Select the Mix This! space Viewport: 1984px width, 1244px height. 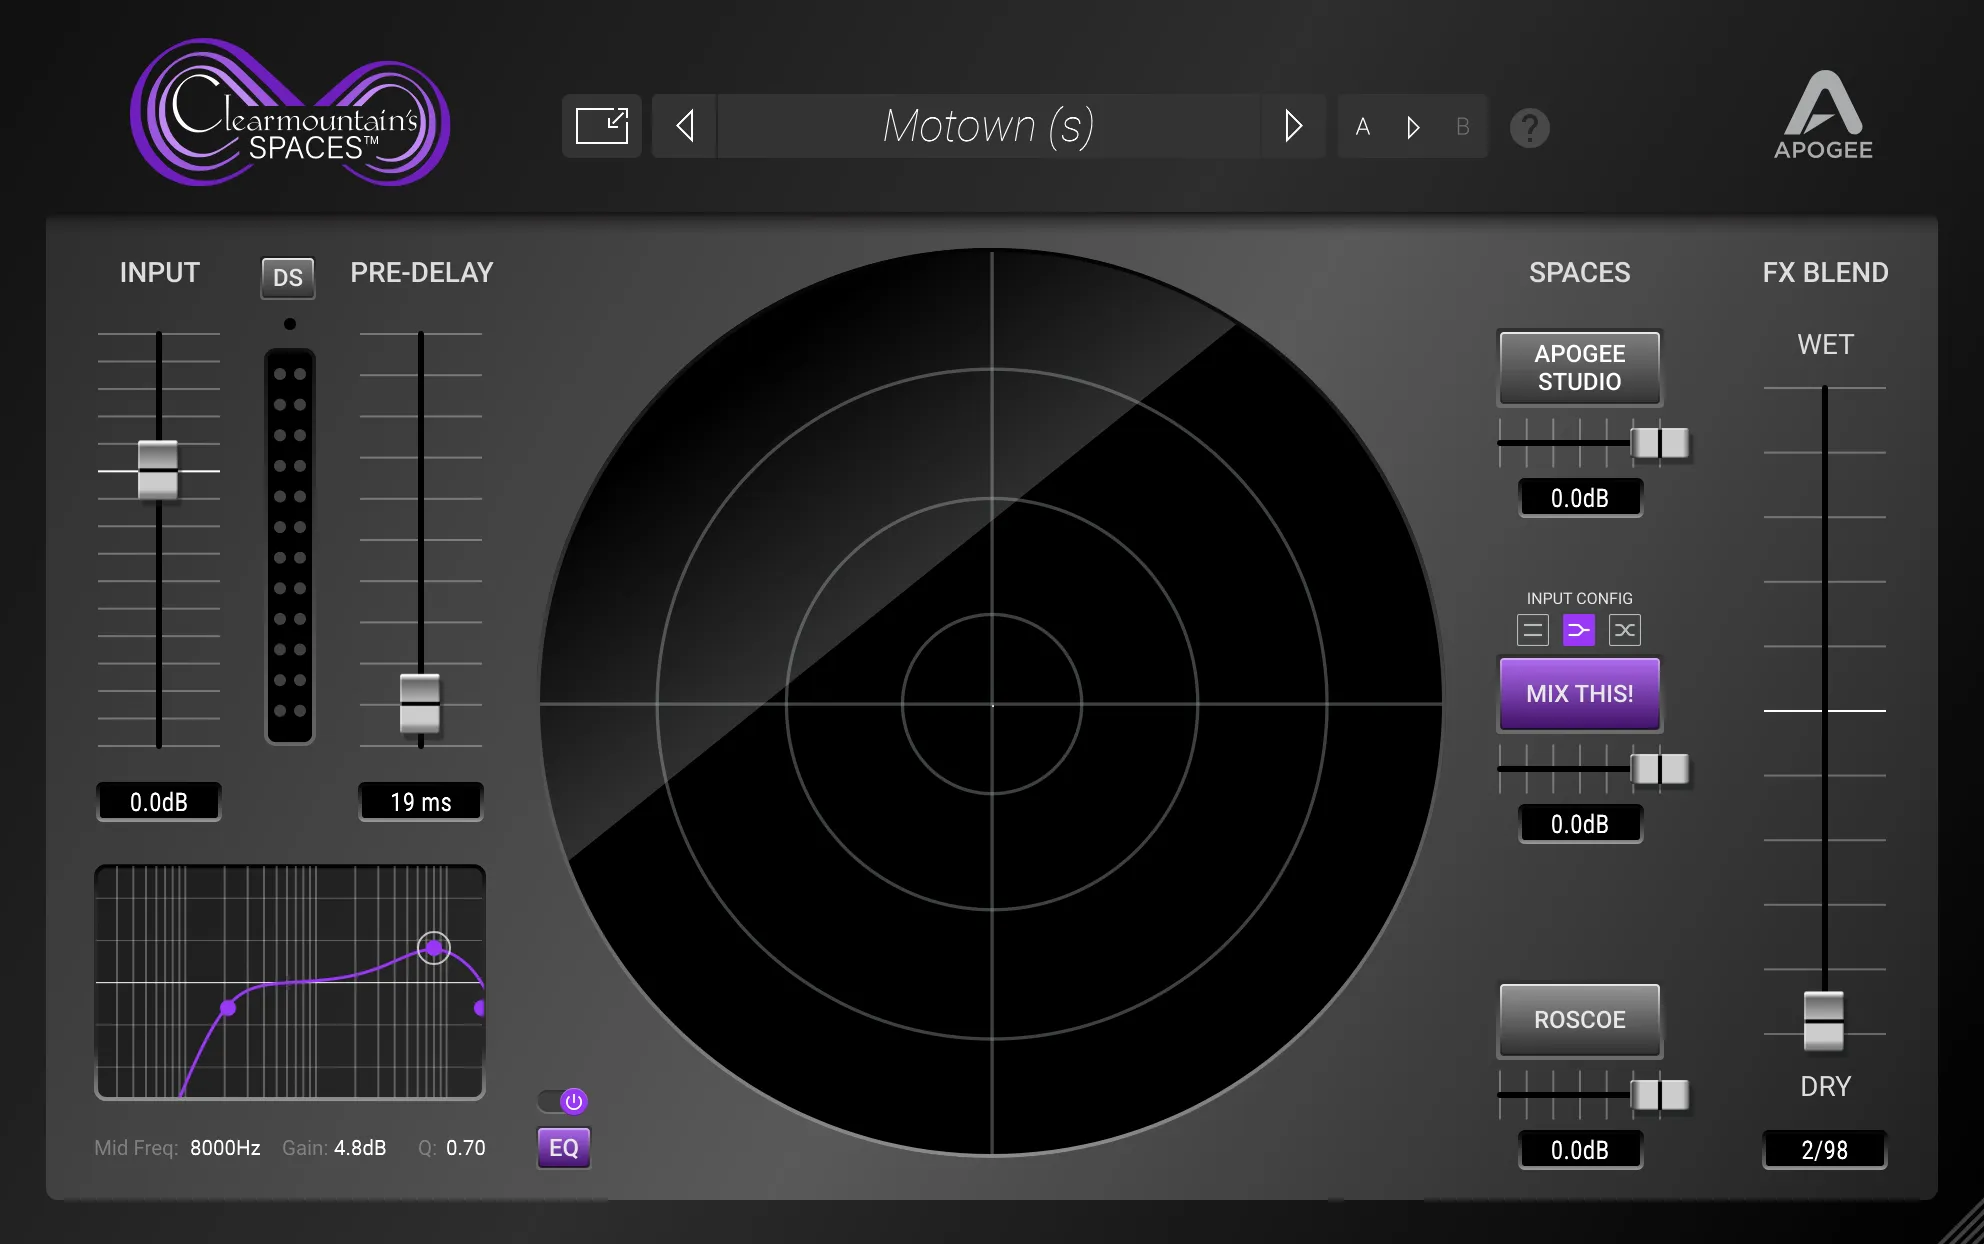[1580, 694]
